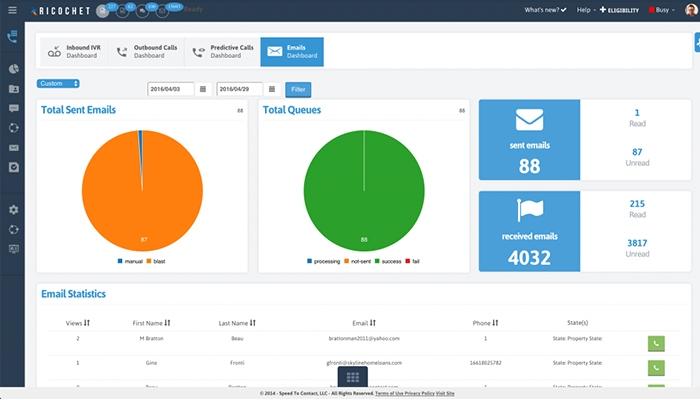700x400 pixels.
Task: Open calendar picker for end date 2016/04/29
Action: click(x=271, y=89)
